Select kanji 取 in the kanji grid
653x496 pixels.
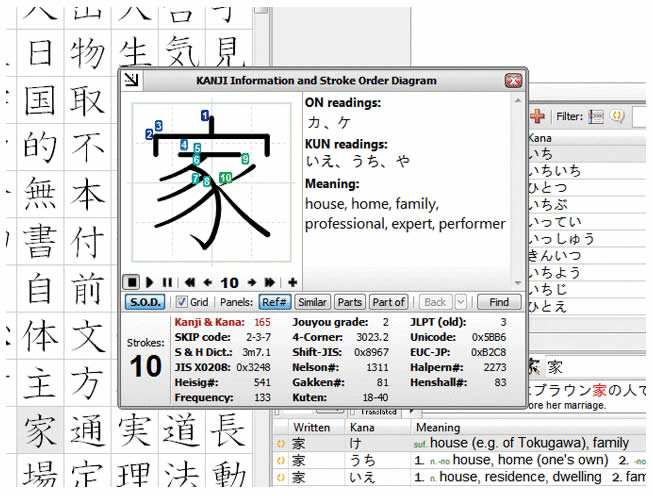coord(87,100)
